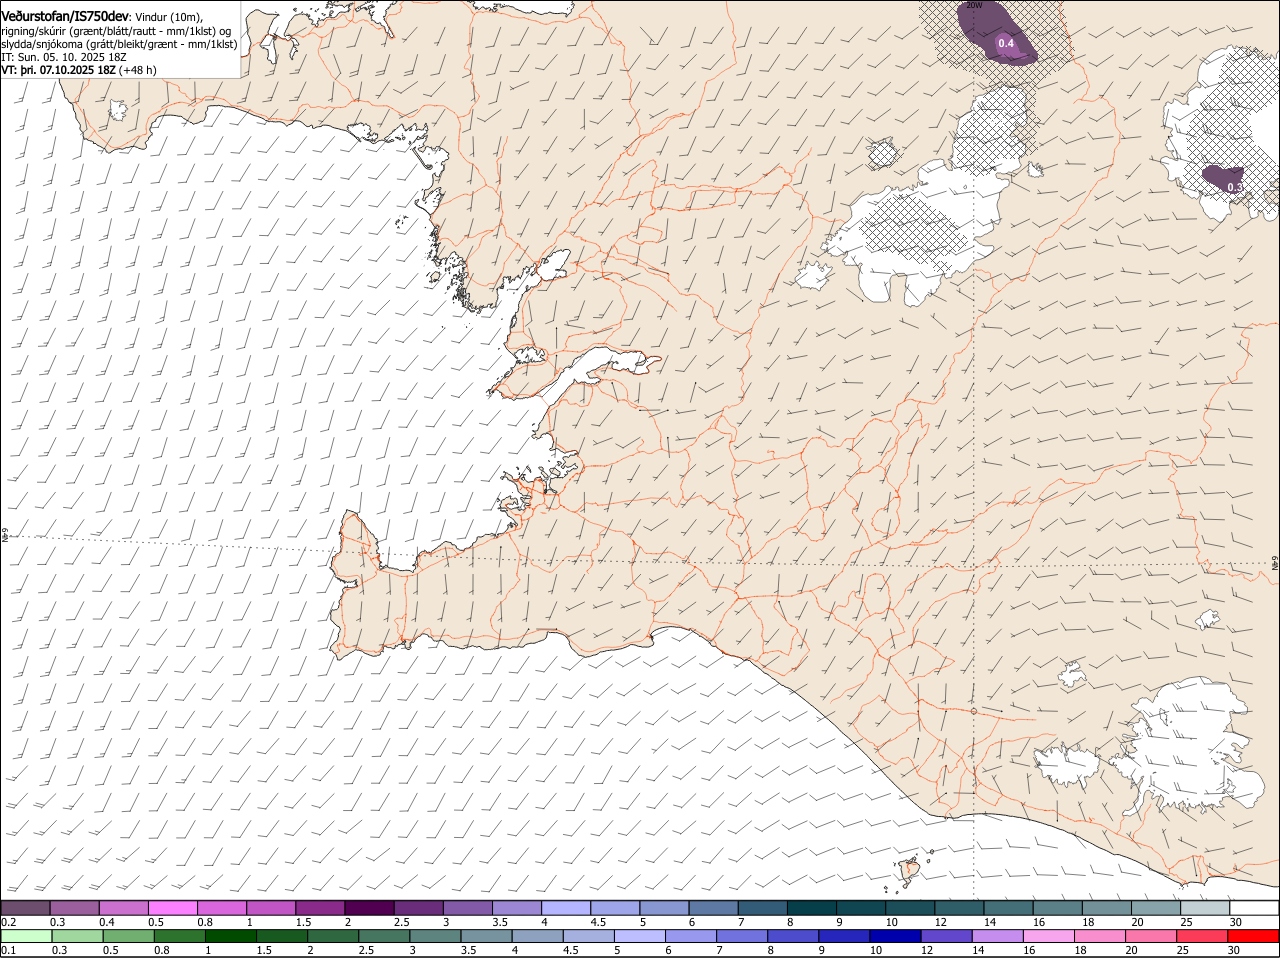The width and height of the screenshot is (1280, 958).
Task: Click the upper legend swatch starting at 6
Action: 714,907
